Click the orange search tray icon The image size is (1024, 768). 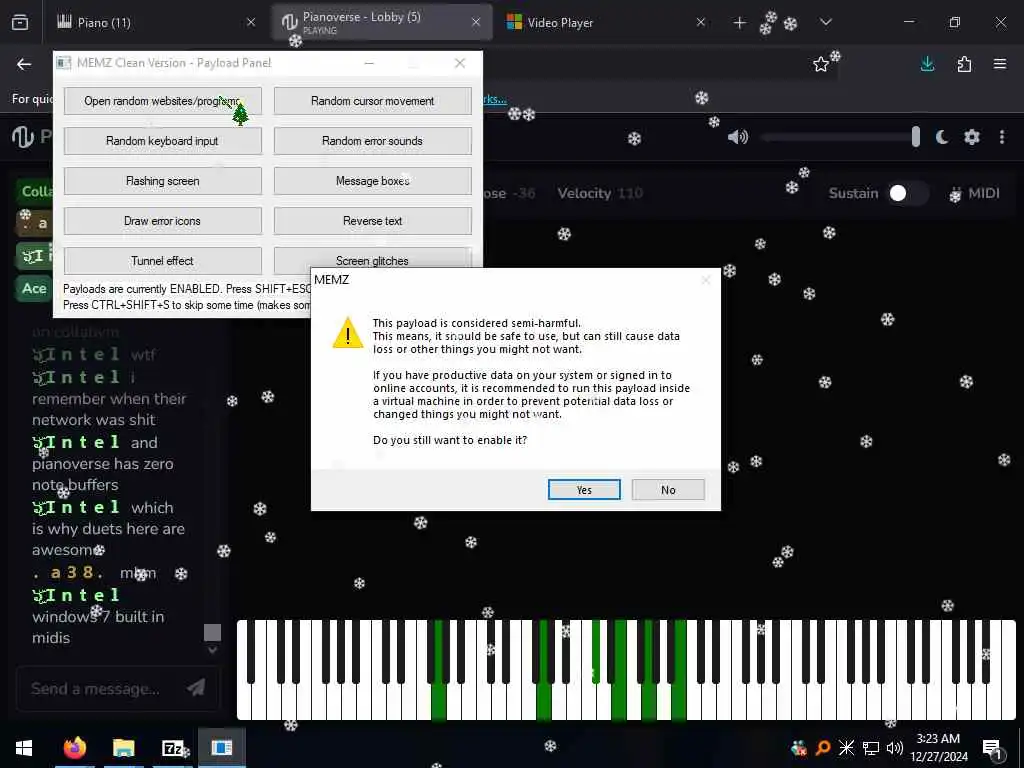click(x=823, y=748)
